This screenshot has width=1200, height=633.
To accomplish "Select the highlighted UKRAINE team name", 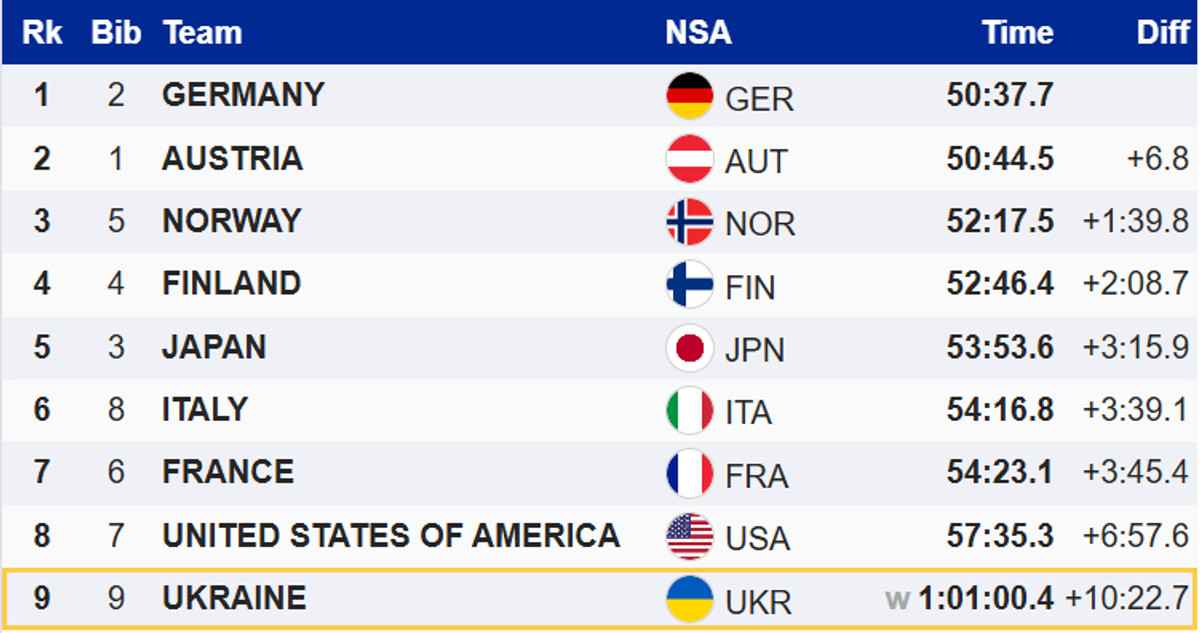I will (234, 598).
